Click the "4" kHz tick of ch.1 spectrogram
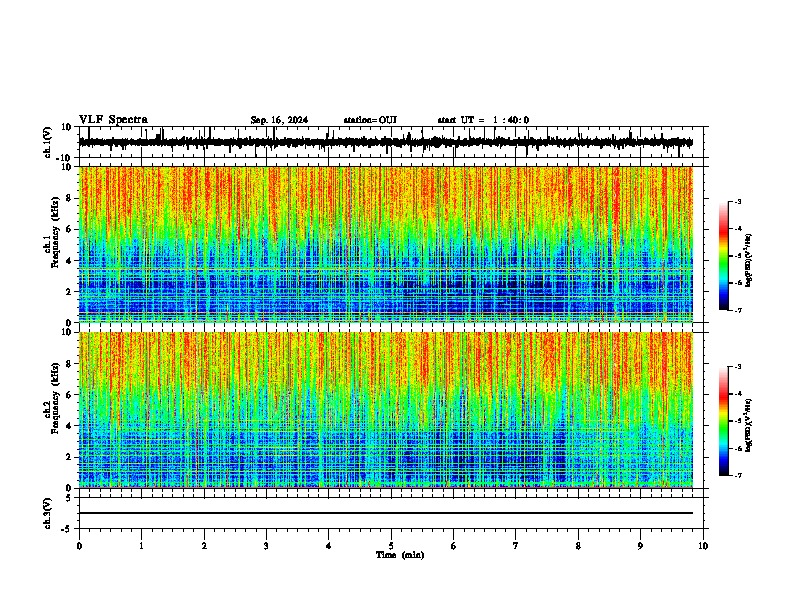 coord(70,261)
